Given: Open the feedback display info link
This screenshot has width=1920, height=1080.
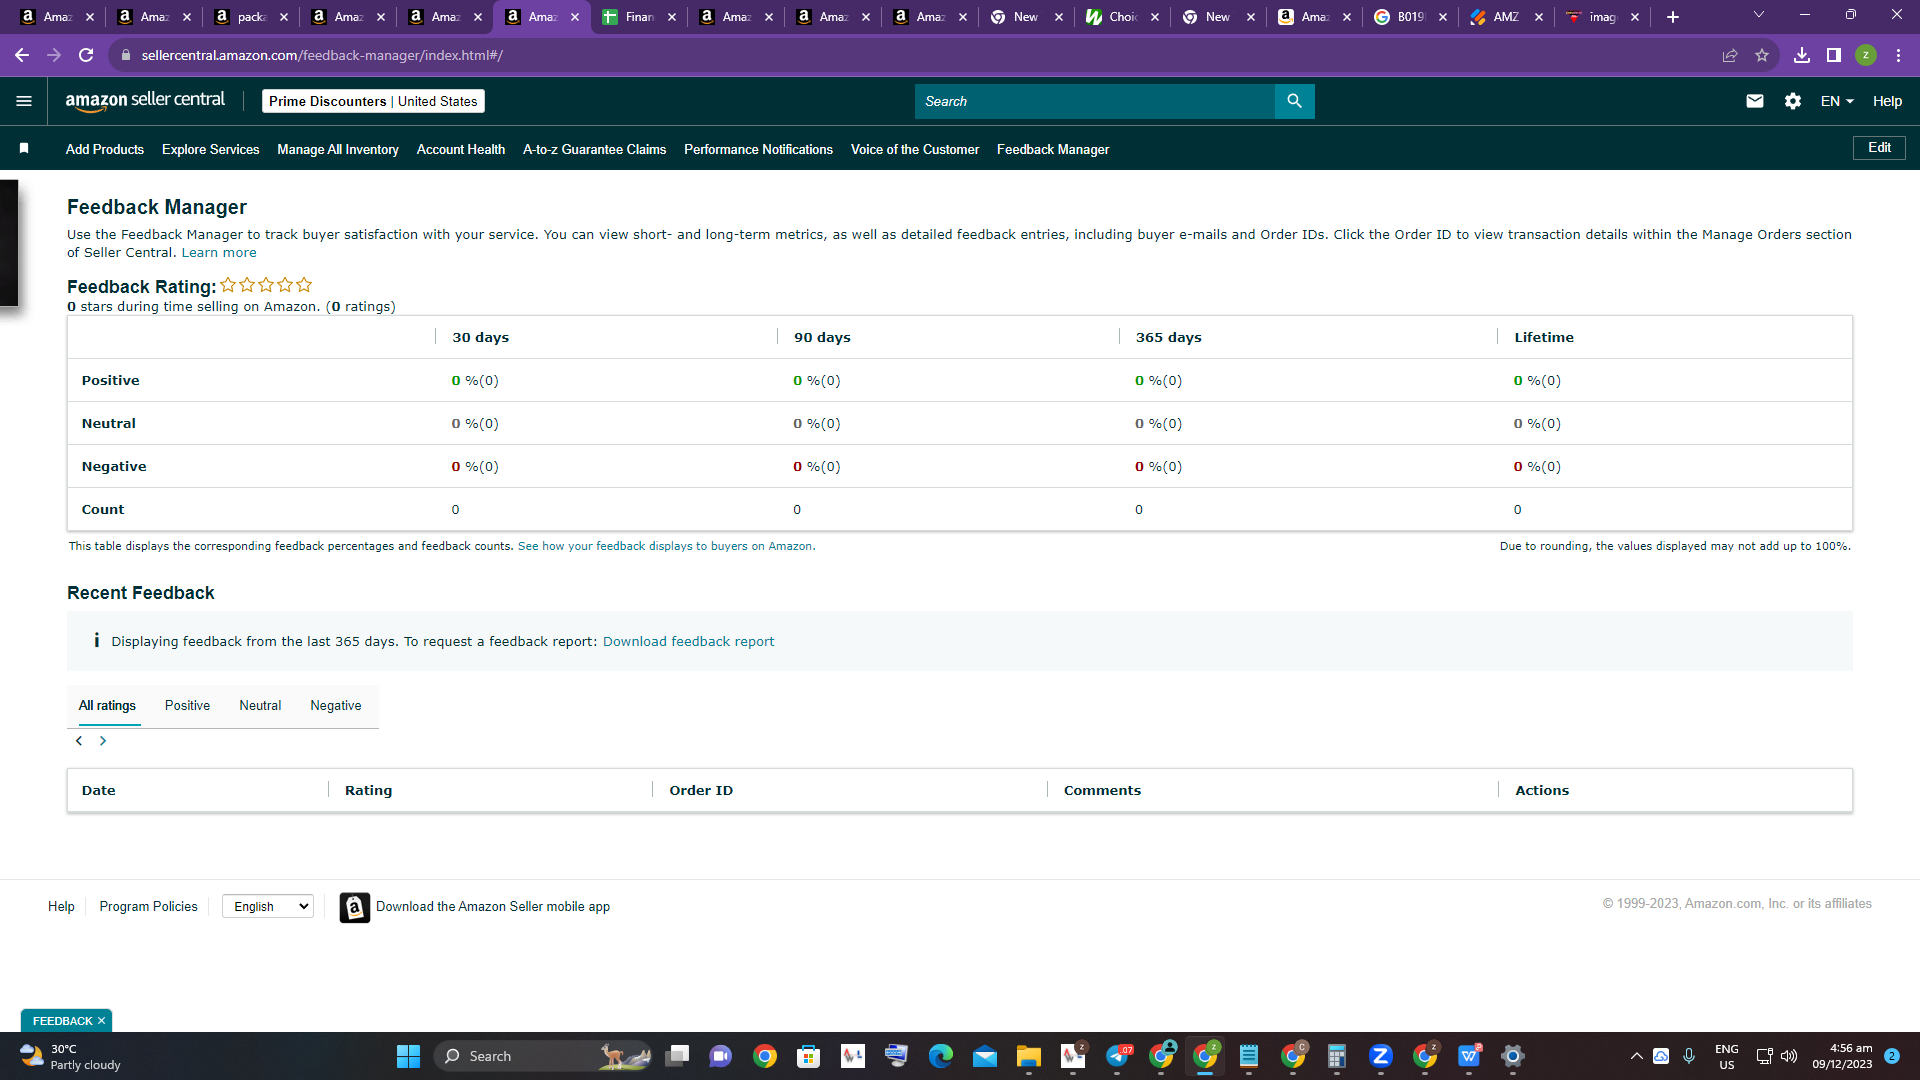Looking at the screenshot, I should coord(666,546).
